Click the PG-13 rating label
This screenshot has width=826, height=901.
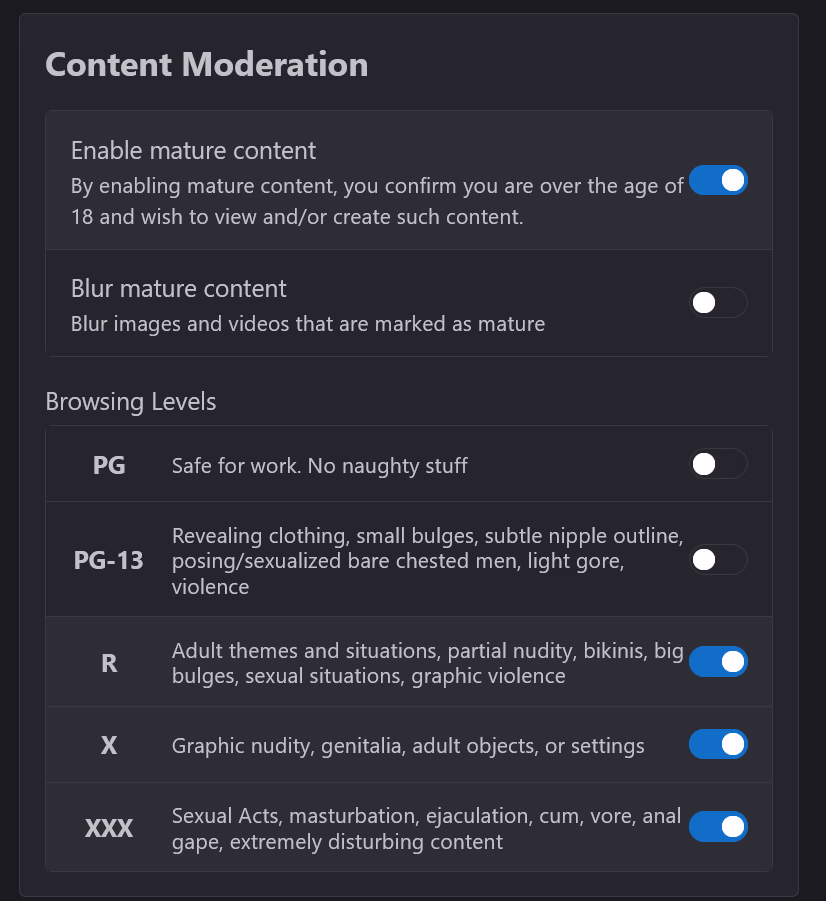pos(109,560)
